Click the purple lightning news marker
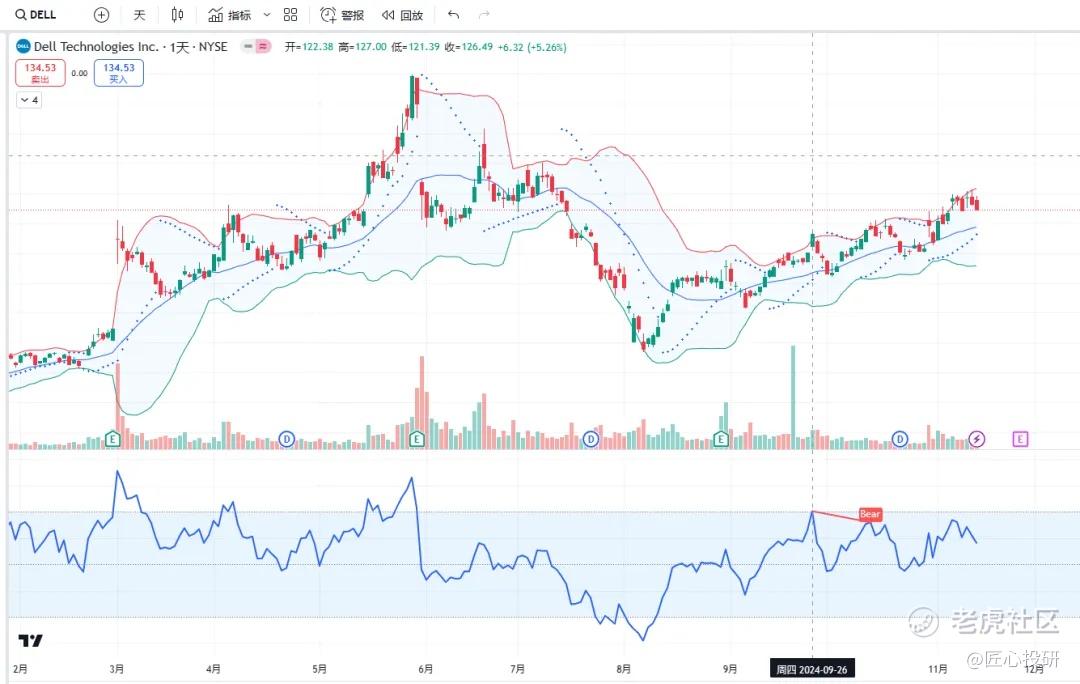This screenshot has width=1080, height=684. tap(977, 438)
